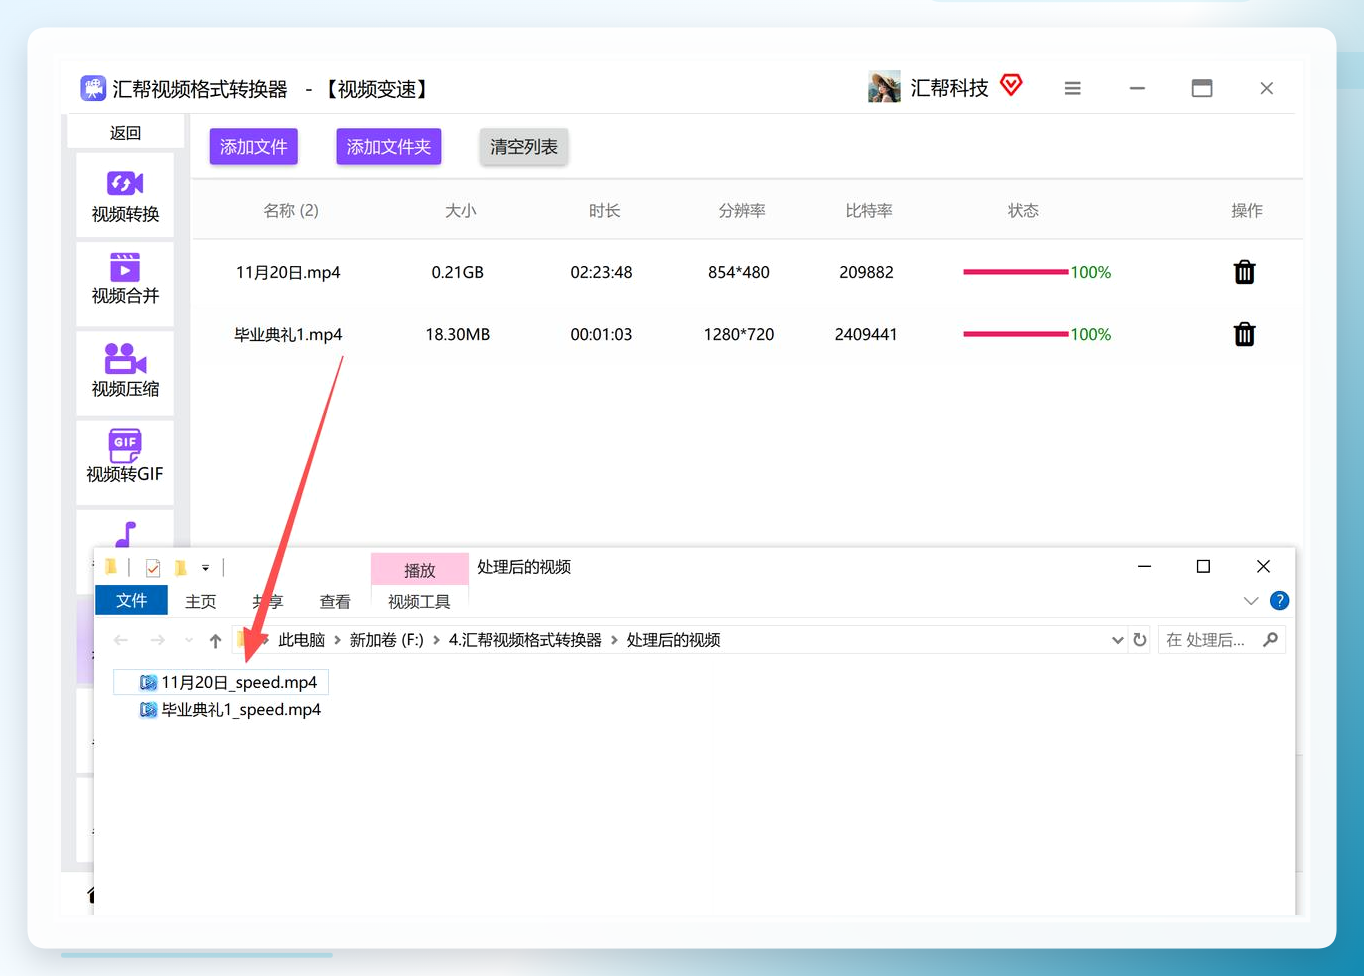Click the 返回 button
Viewport: 1364px width, 976px height.
click(125, 133)
